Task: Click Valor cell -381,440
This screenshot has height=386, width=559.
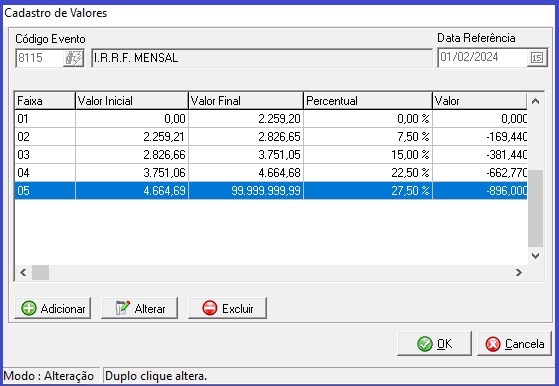Action: (x=479, y=155)
